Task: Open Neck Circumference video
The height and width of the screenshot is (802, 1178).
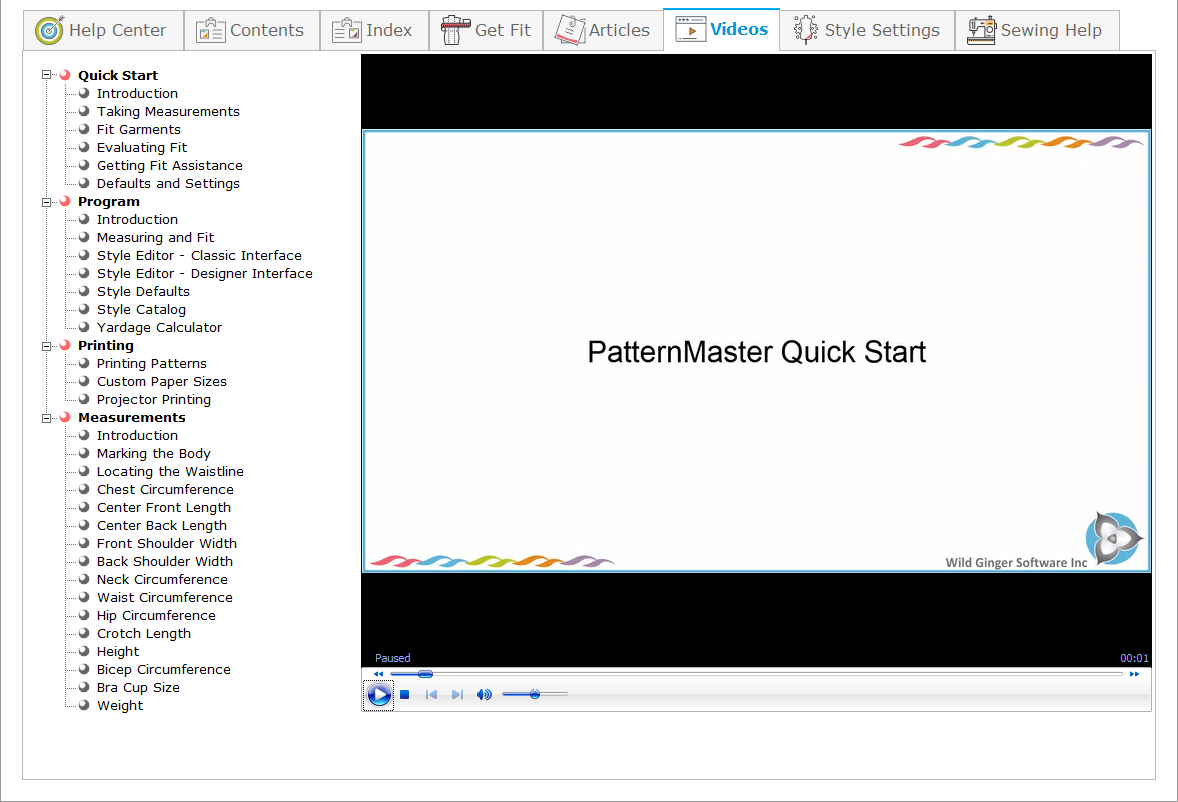Action: coord(162,580)
